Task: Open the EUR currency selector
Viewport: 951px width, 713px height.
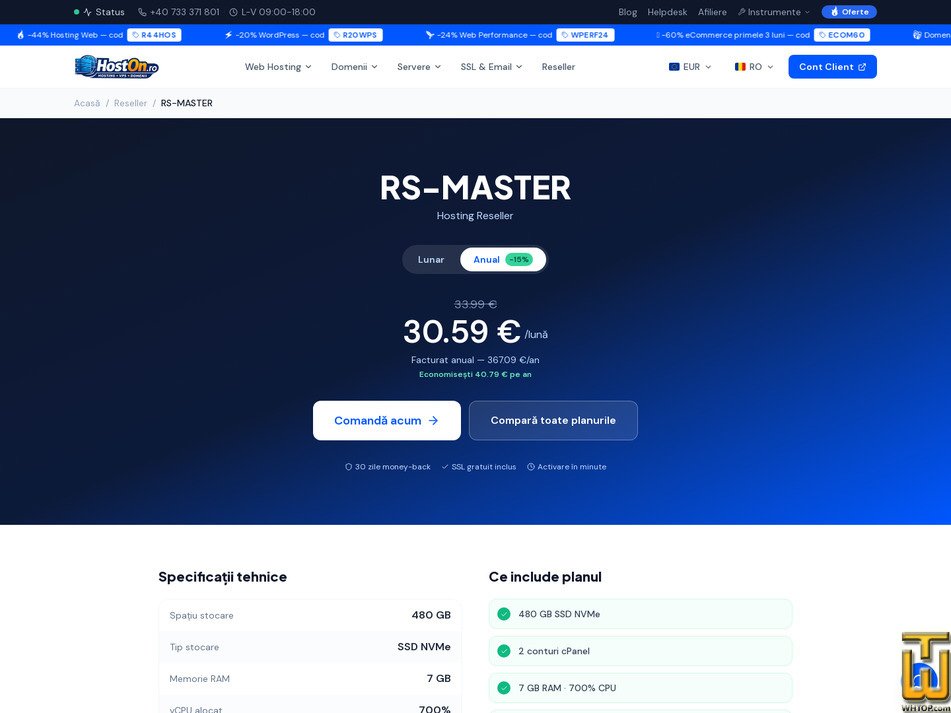Action: 690,67
